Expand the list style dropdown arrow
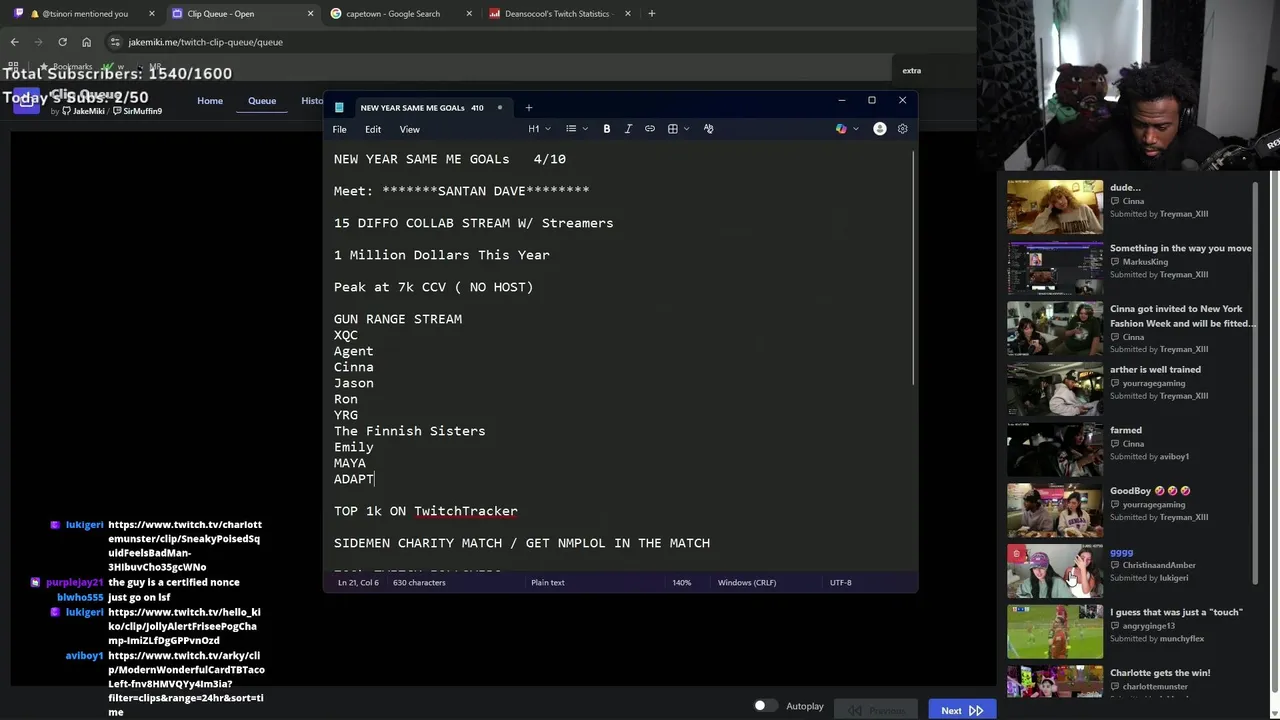The width and height of the screenshot is (1280, 720). [x=586, y=129]
